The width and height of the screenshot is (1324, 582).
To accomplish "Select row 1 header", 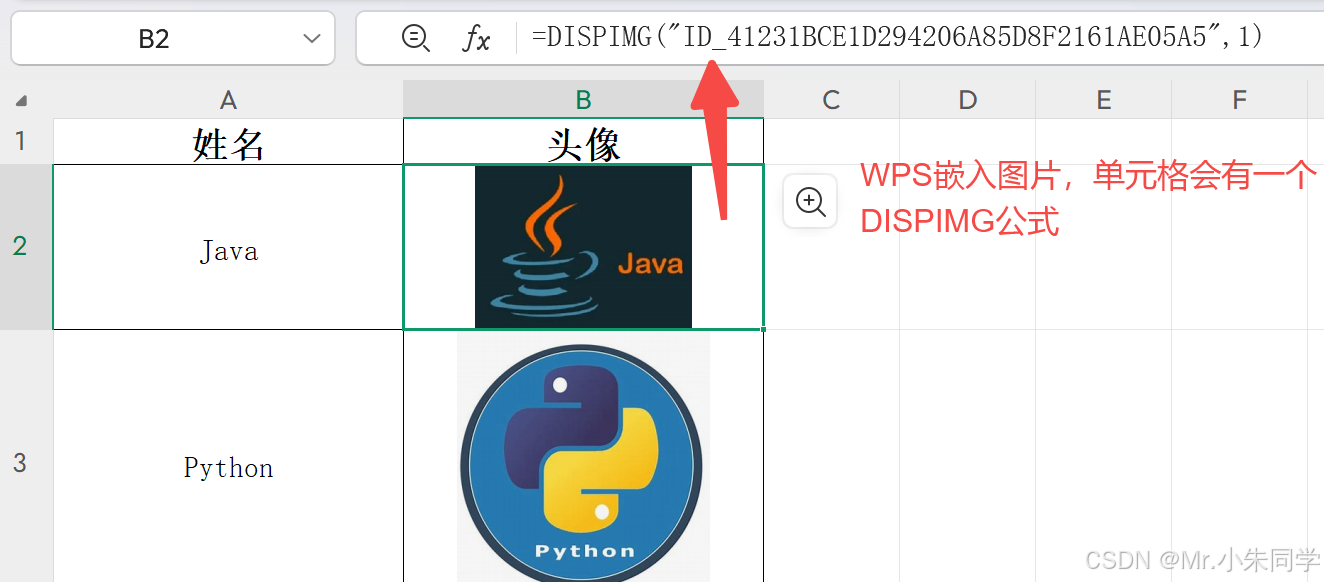I will pos(26,141).
